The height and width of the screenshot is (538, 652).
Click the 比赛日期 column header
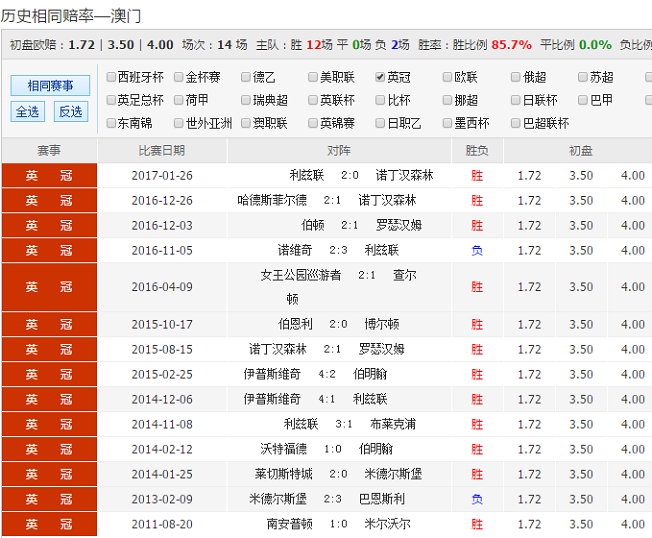[162, 151]
